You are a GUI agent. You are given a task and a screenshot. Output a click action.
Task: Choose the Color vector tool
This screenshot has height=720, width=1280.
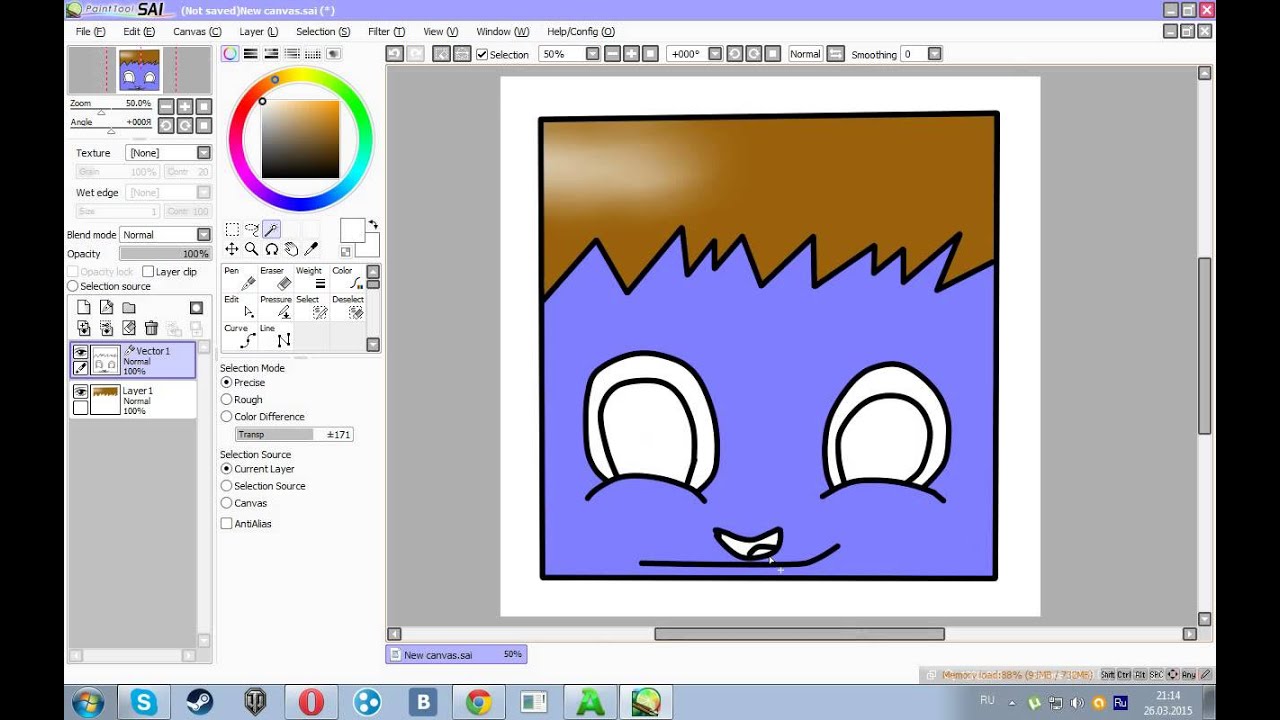tap(348, 278)
